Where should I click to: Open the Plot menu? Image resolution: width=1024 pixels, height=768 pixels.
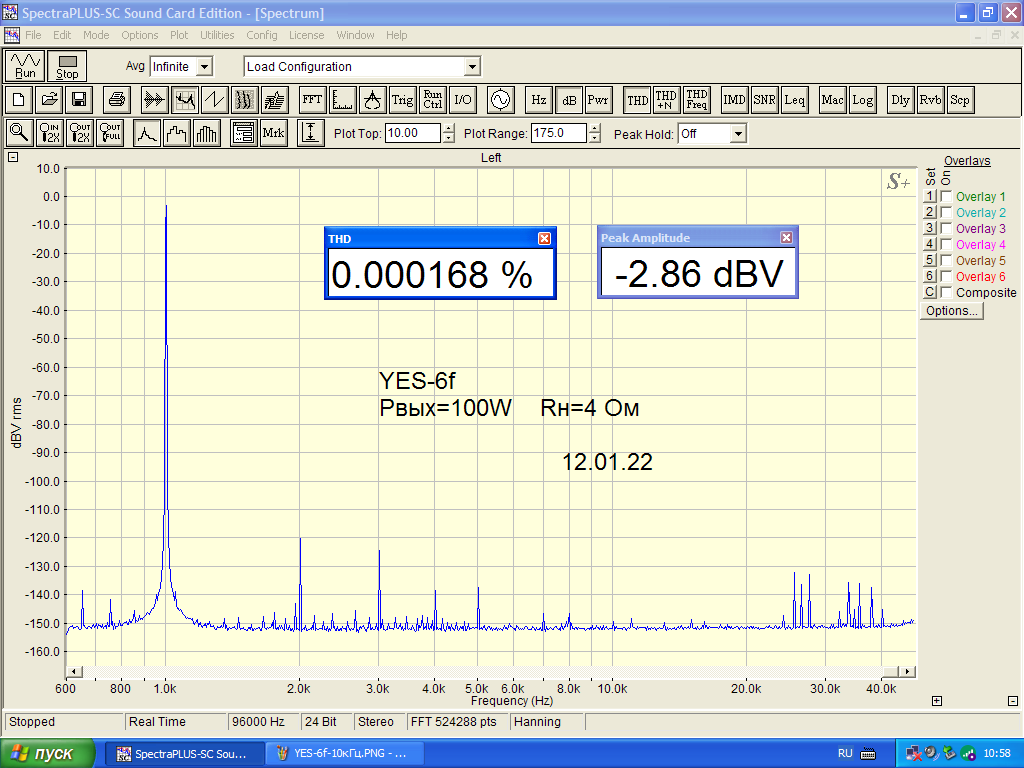pyautogui.click(x=179, y=35)
